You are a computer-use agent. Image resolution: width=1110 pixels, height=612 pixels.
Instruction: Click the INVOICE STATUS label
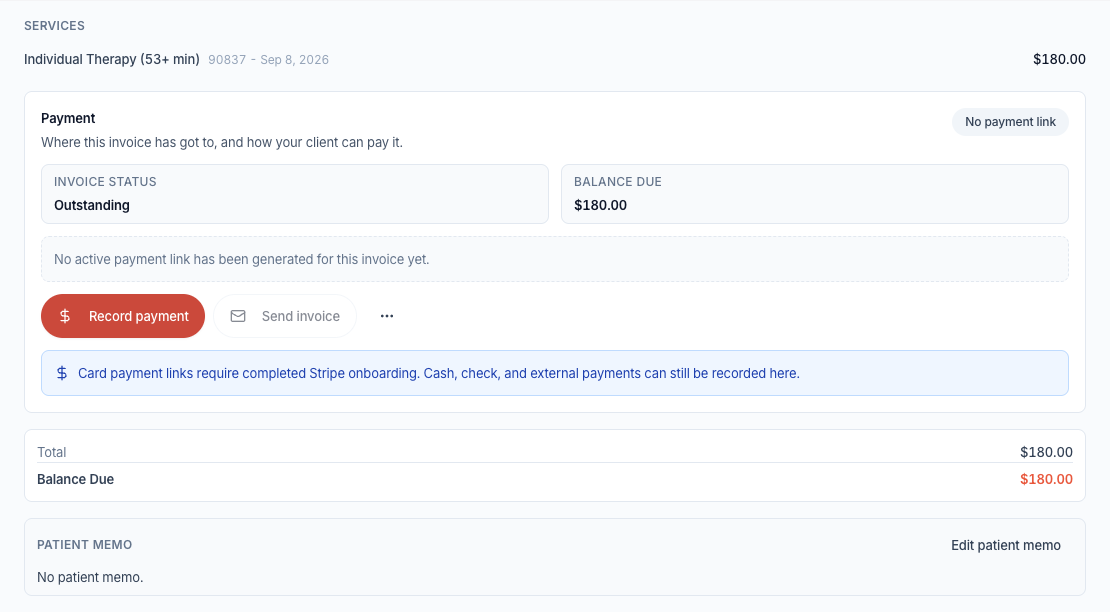coord(105,182)
